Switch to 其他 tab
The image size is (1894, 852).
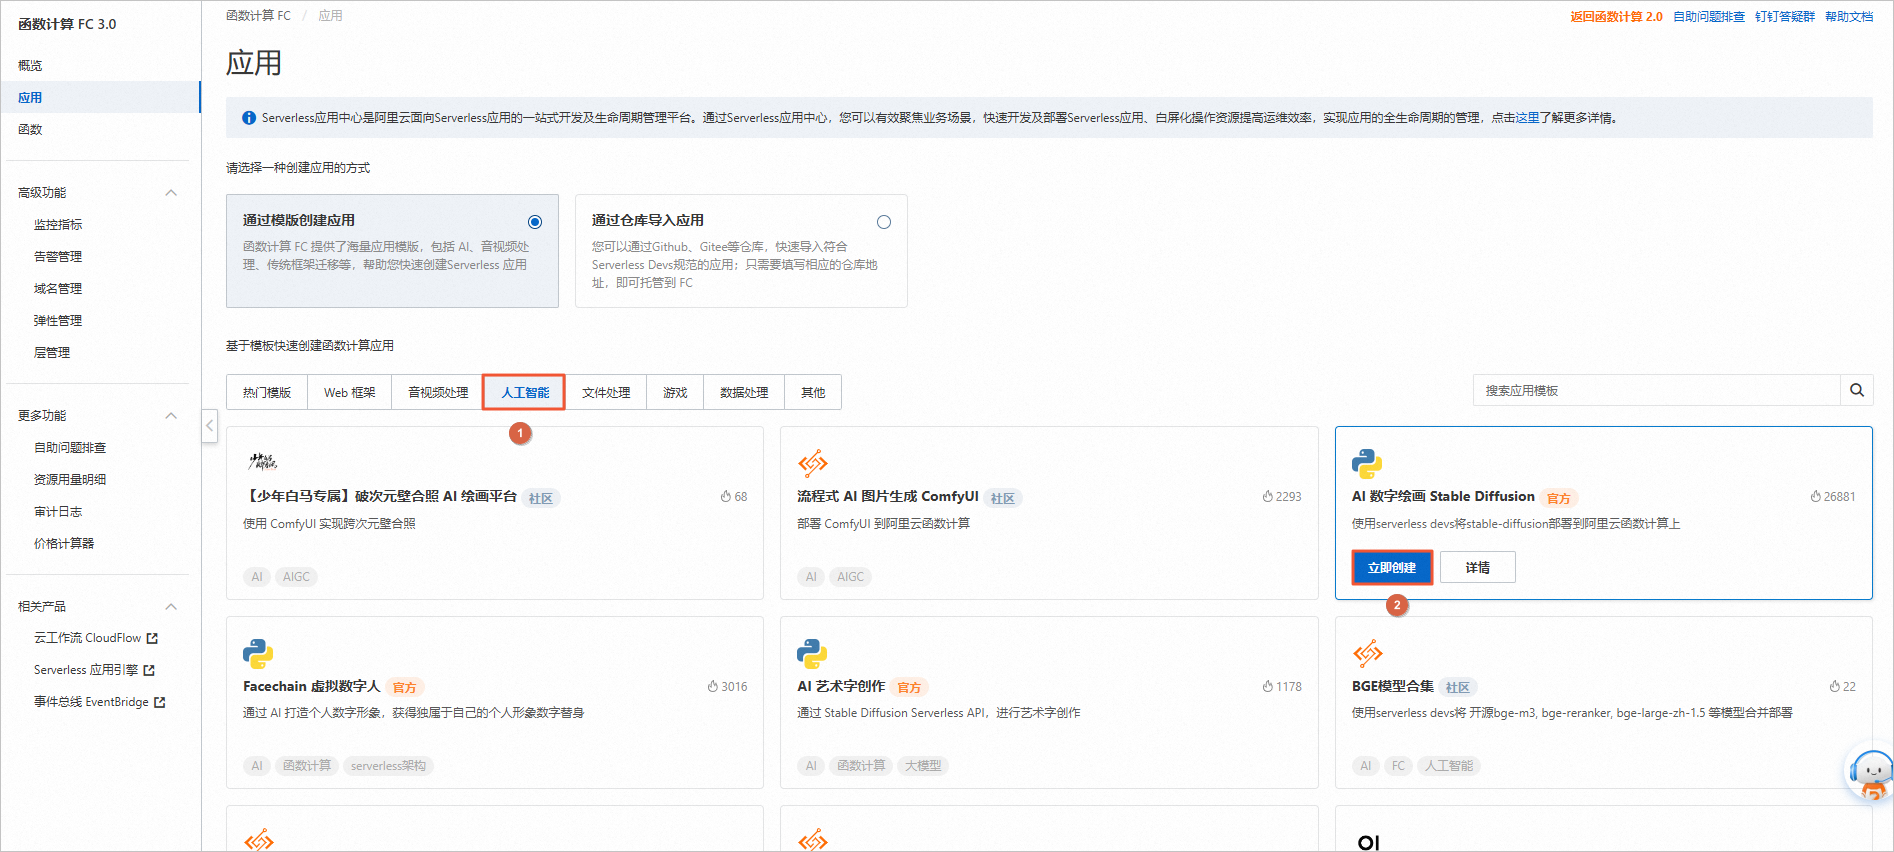813,392
